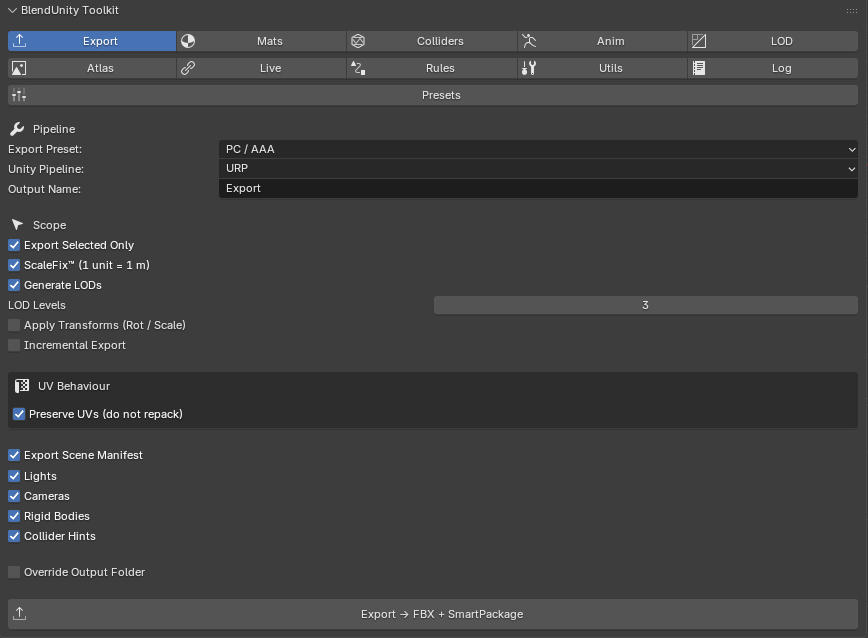The width and height of the screenshot is (868, 638).
Task: Collapse the BlendUnity Toolkit panel
Action: [x=12, y=11]
